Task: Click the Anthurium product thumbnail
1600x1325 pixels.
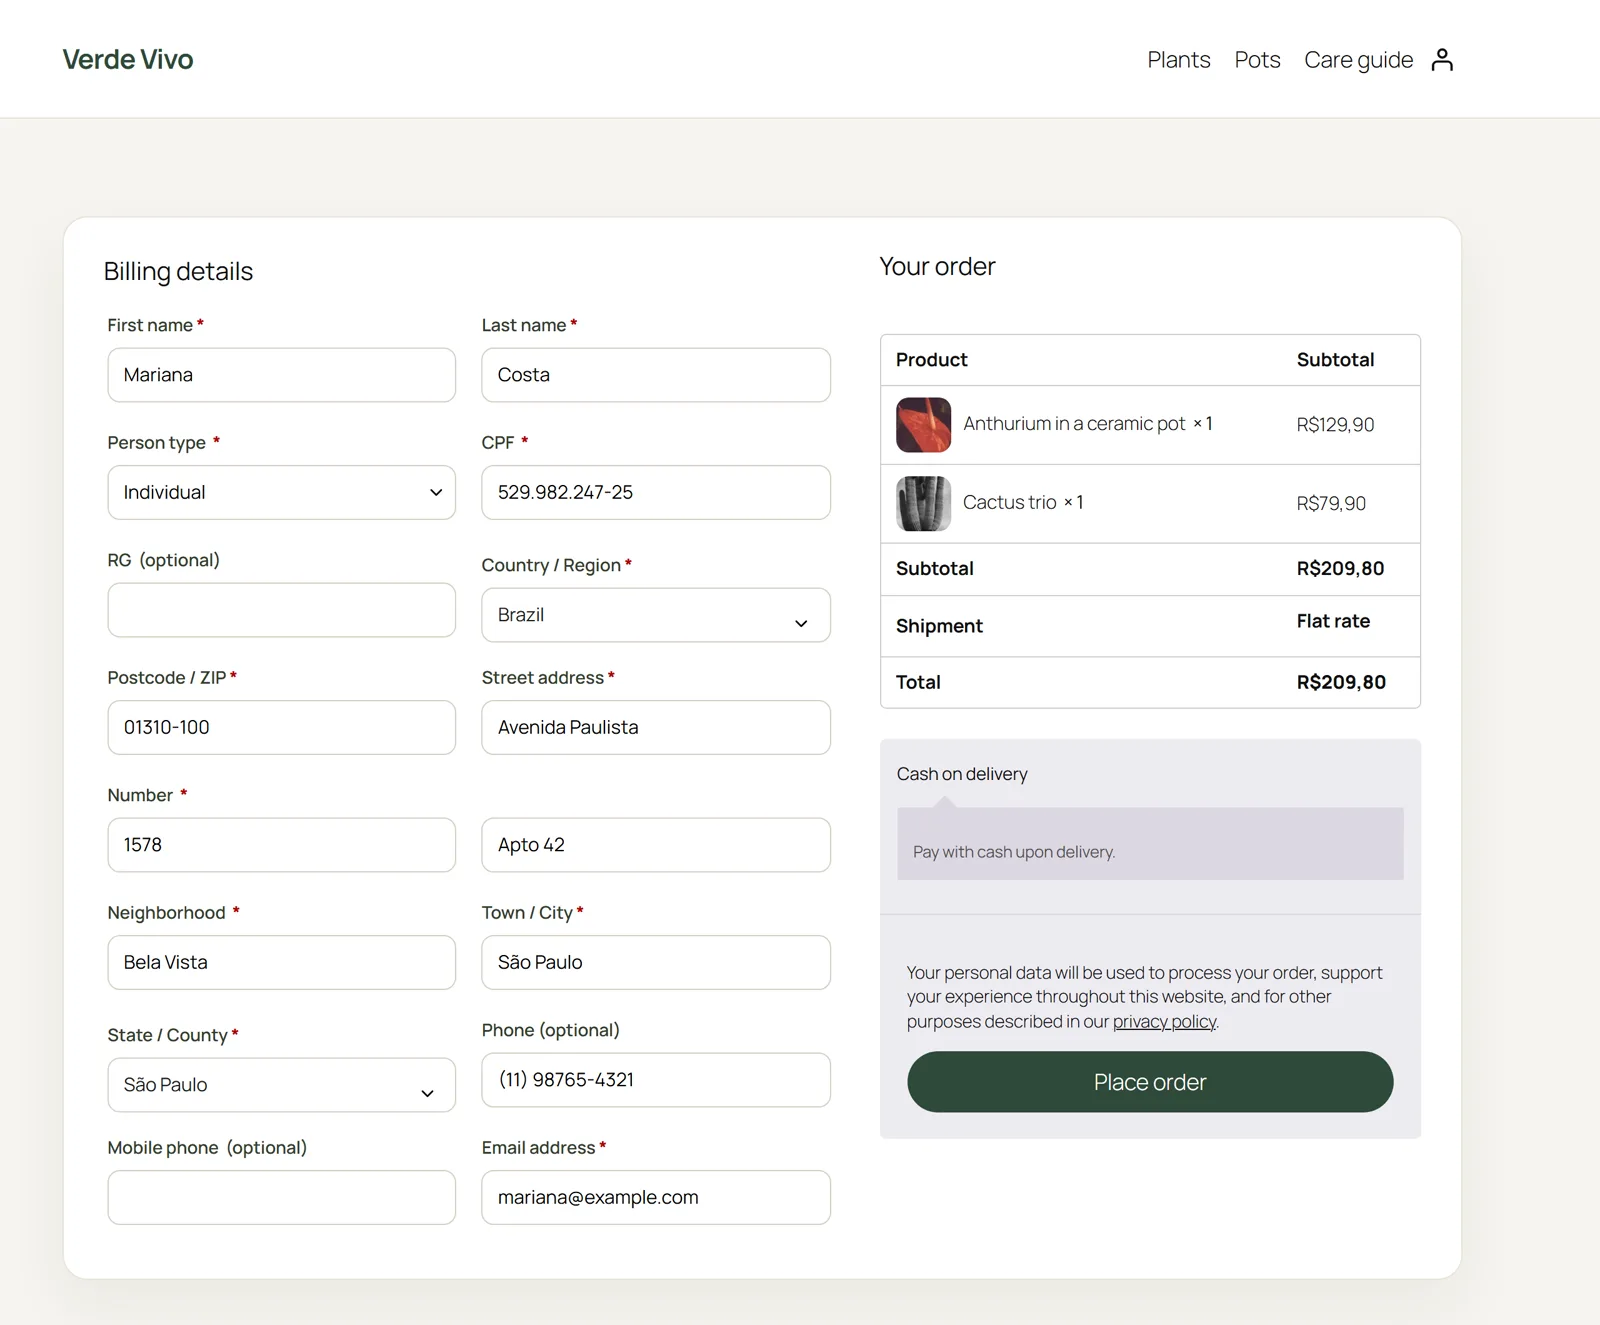Action: (x=923, y=425)
